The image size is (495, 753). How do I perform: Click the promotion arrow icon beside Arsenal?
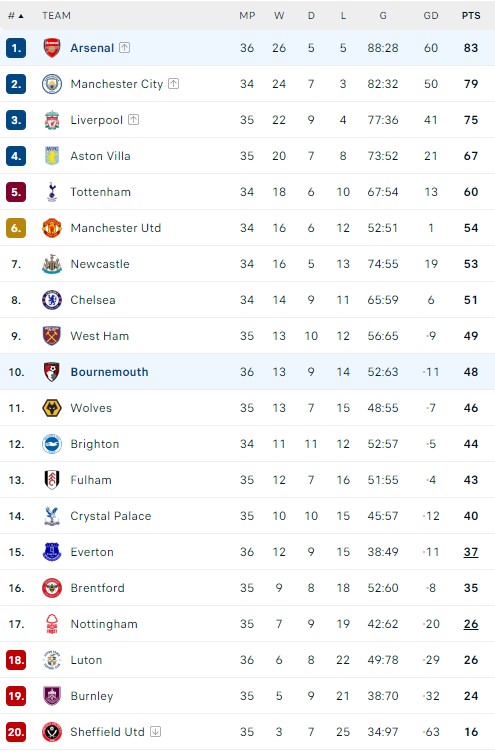[124, 48]
